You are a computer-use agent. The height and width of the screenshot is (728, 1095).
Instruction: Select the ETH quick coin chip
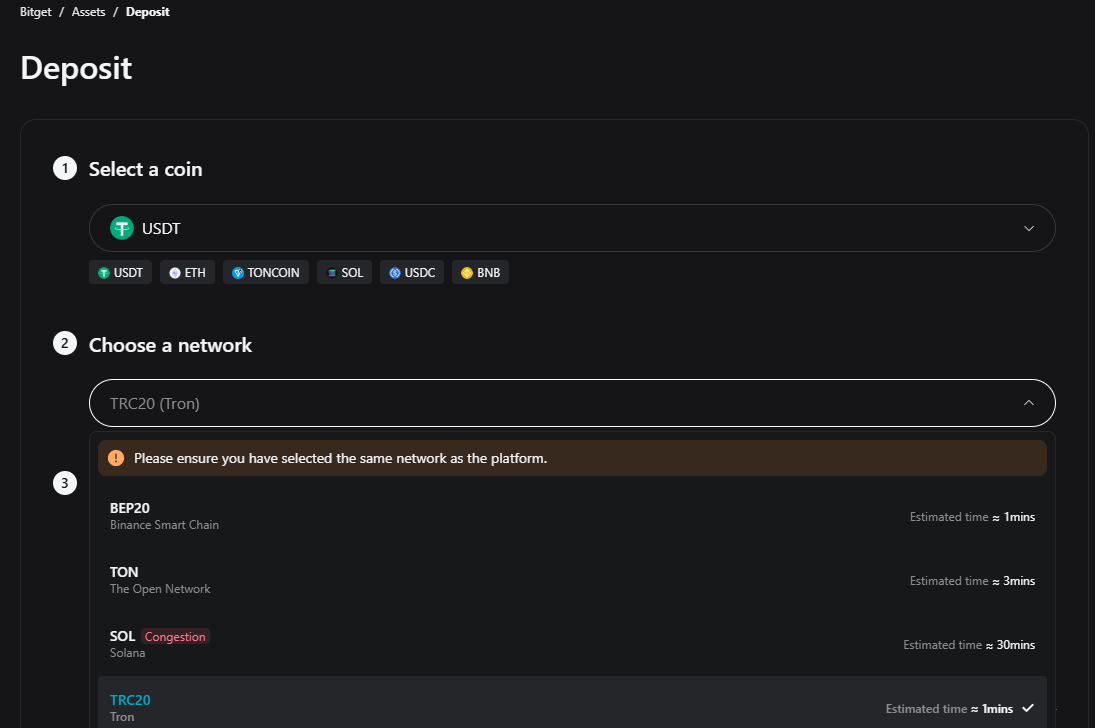pos(187,272)
